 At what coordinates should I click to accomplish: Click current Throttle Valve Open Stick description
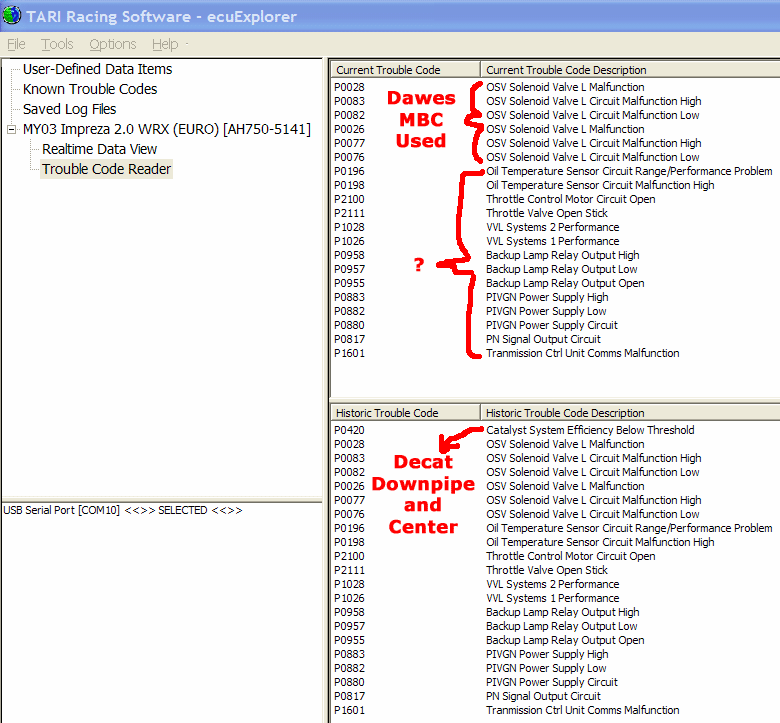pos(547,213)
